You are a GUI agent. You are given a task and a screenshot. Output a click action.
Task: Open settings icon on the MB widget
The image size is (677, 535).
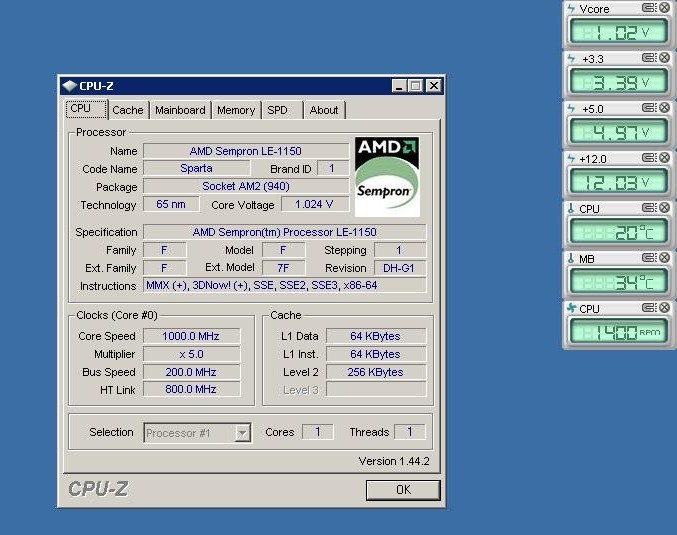click(x=648, y=258)
